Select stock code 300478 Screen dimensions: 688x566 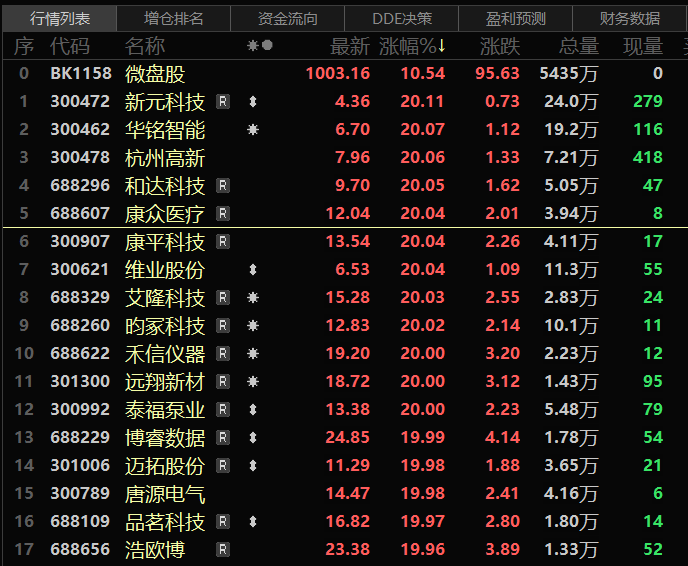coord(79,158)
